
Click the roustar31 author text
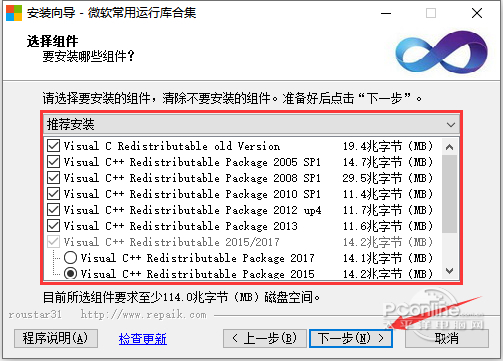point(35,314)
